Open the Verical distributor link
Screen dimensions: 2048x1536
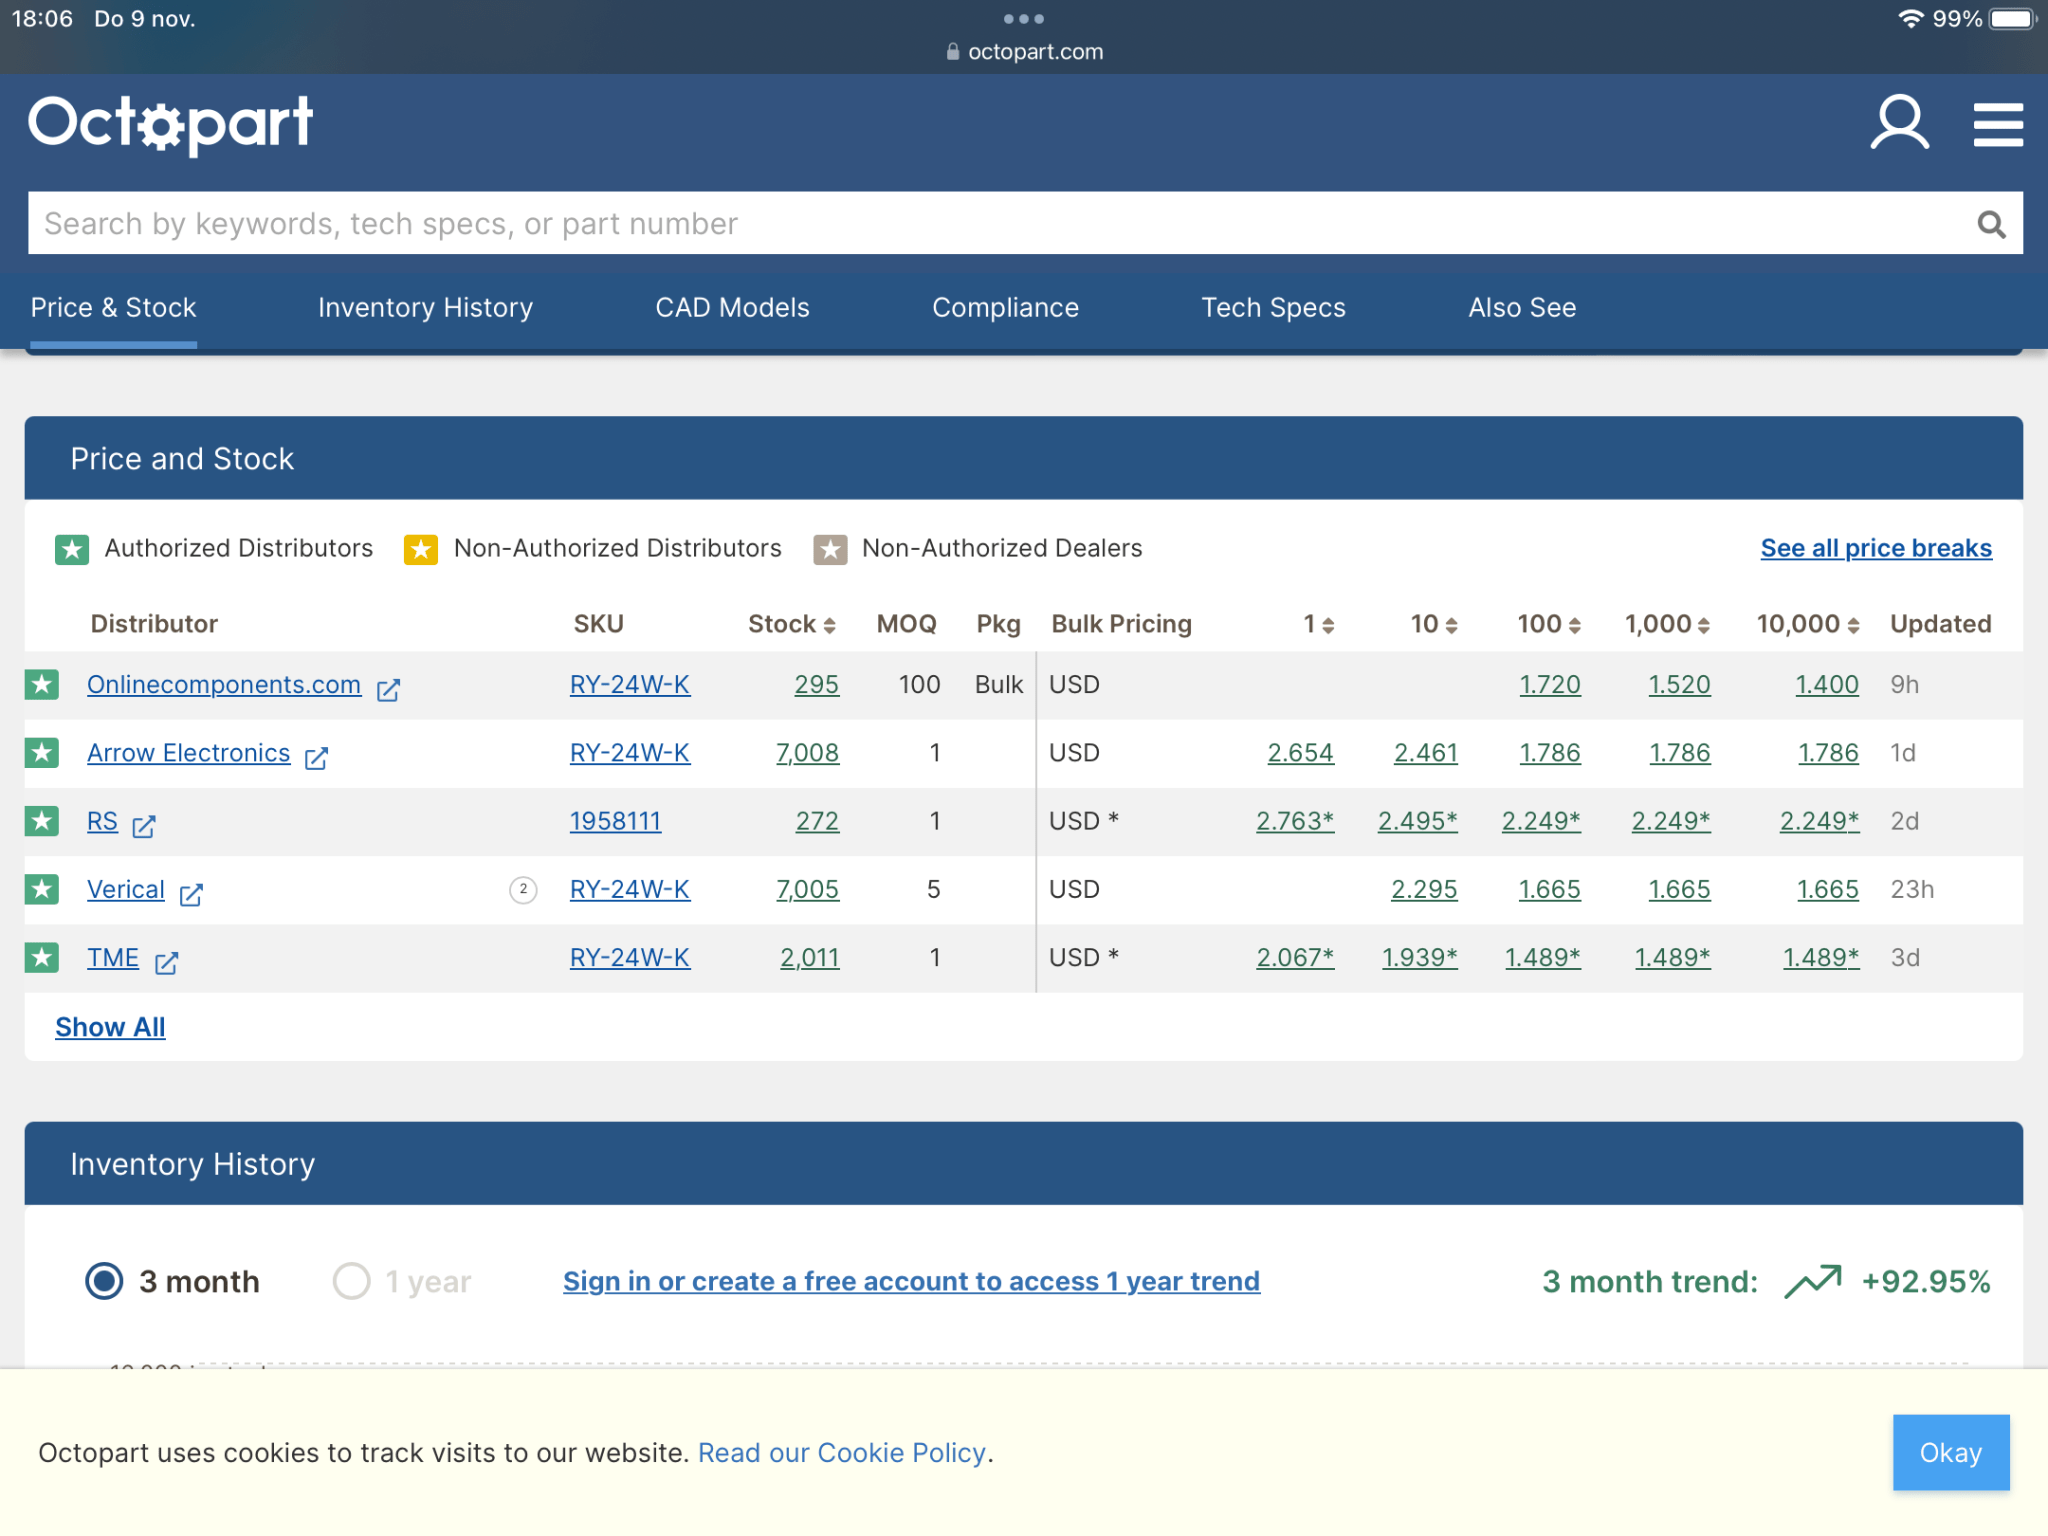coord(126,889)
